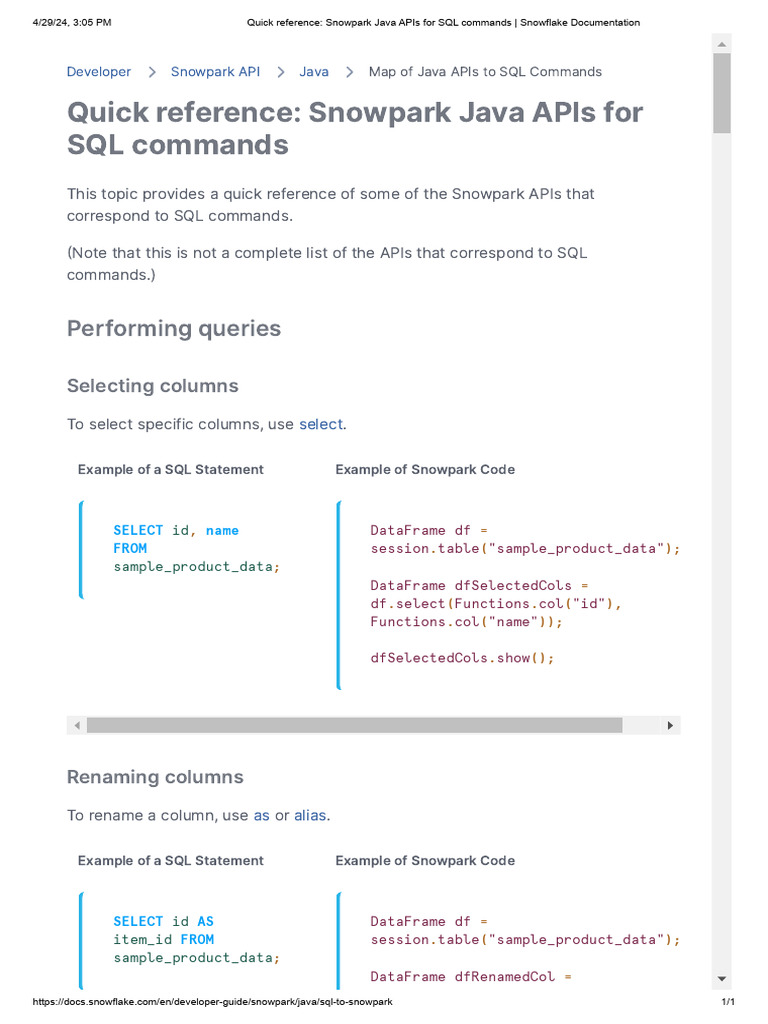Image resolution: width=768 pixels, height=1024 pixels.
Task: Click the vertical scrollbar's up arrow
Action: (x=721, y=44)
